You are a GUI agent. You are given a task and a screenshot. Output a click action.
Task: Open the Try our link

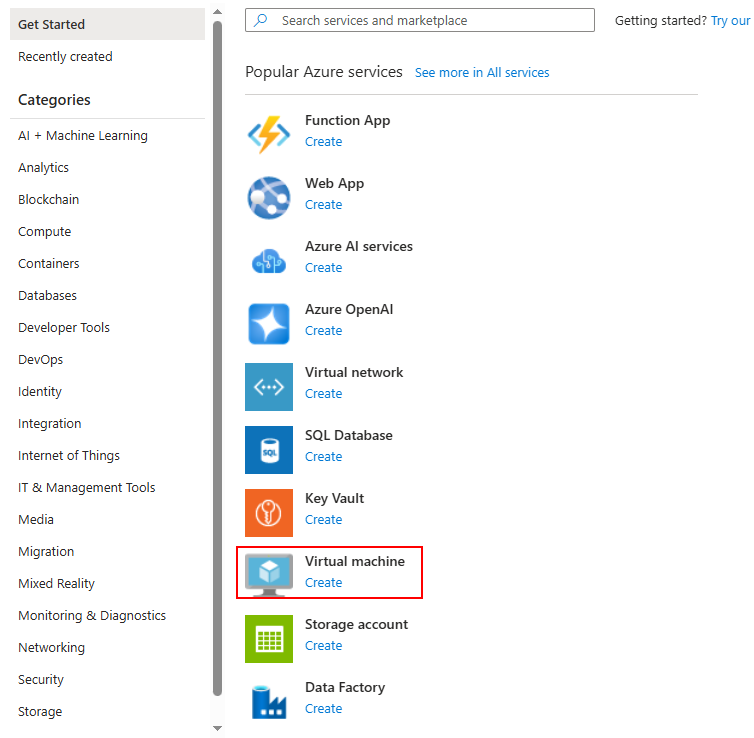click(730, 21)
